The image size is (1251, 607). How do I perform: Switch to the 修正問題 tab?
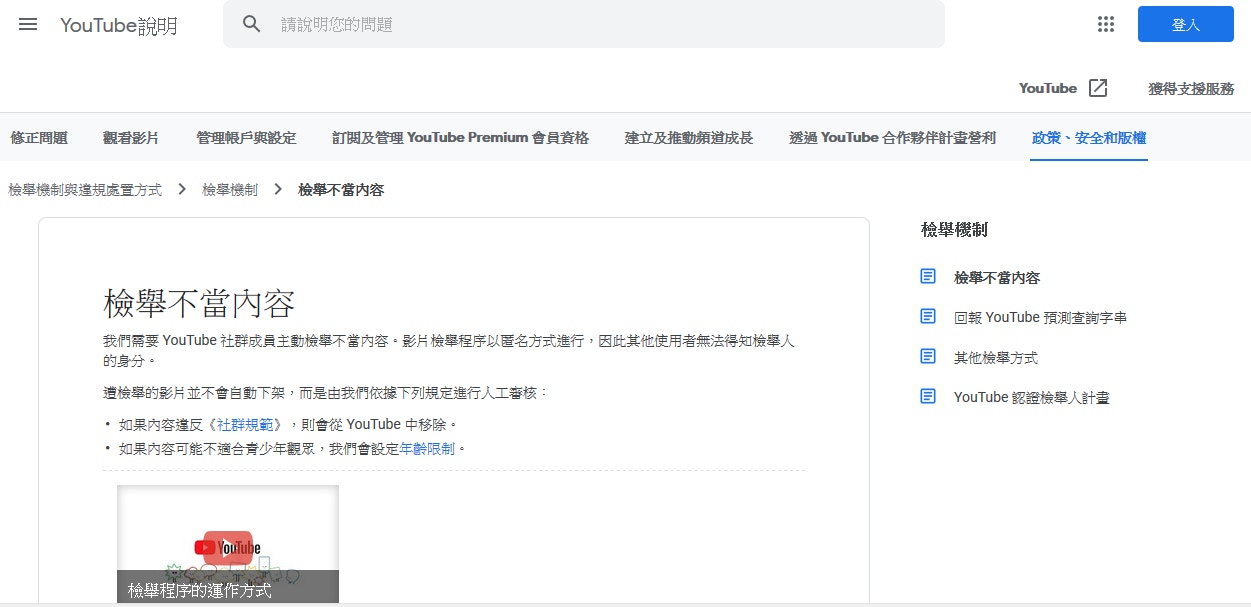tap(39, 138)
